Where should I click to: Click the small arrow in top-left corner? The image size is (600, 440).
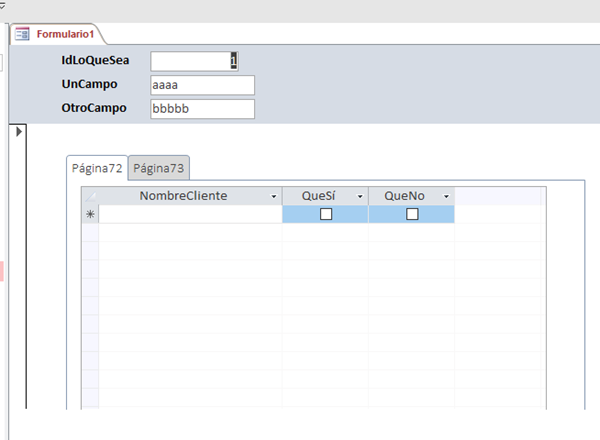[3, 4]
